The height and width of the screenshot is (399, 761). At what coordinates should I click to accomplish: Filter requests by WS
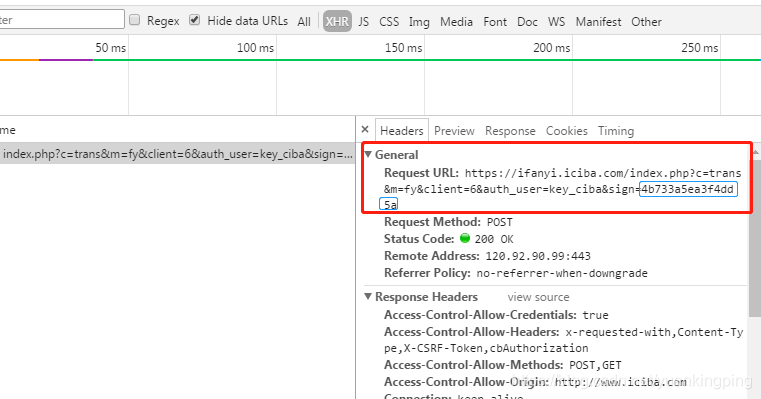coord(556,22)
